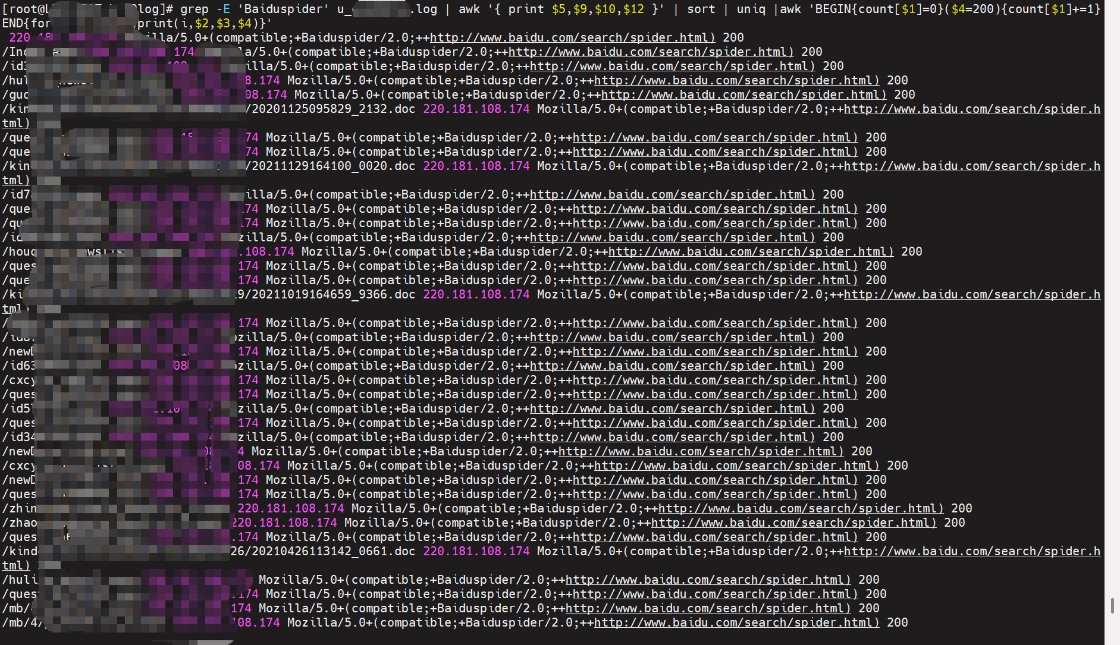Open the spider.html link on the /id7 row
1120x645 pixels.
click(x=672, y=194)
